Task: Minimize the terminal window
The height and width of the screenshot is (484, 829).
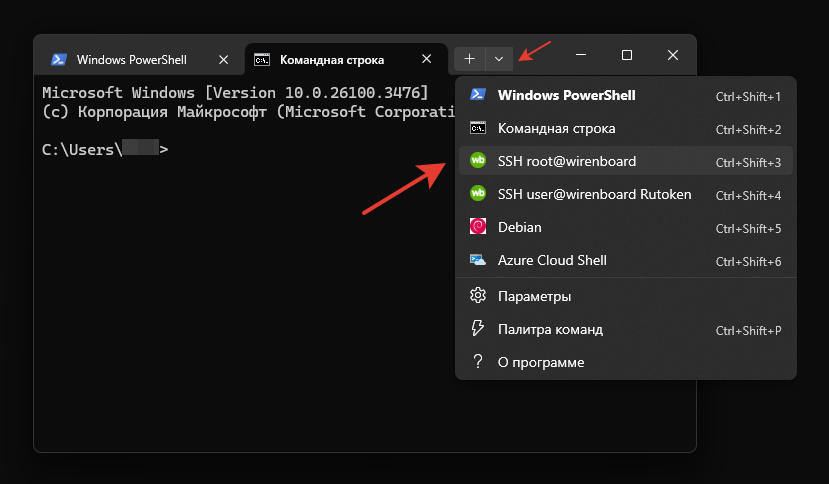Action: [581, 55]
